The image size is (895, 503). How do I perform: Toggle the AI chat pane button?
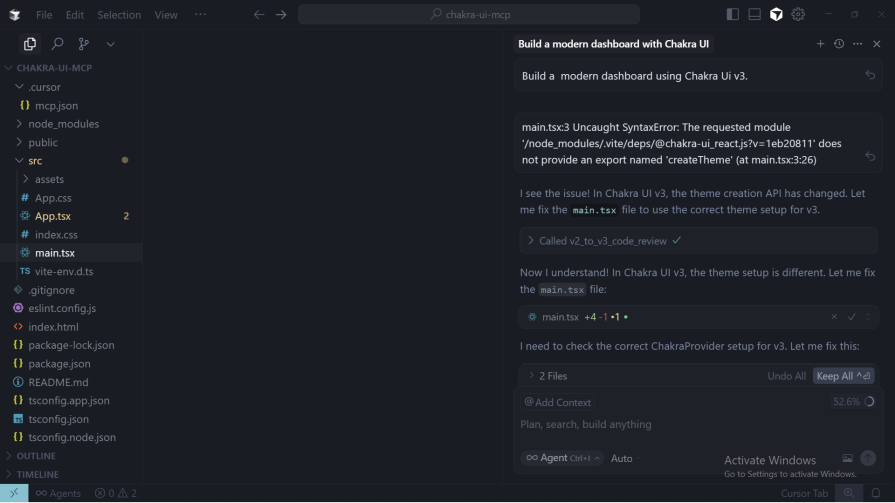tap(776, 15)
